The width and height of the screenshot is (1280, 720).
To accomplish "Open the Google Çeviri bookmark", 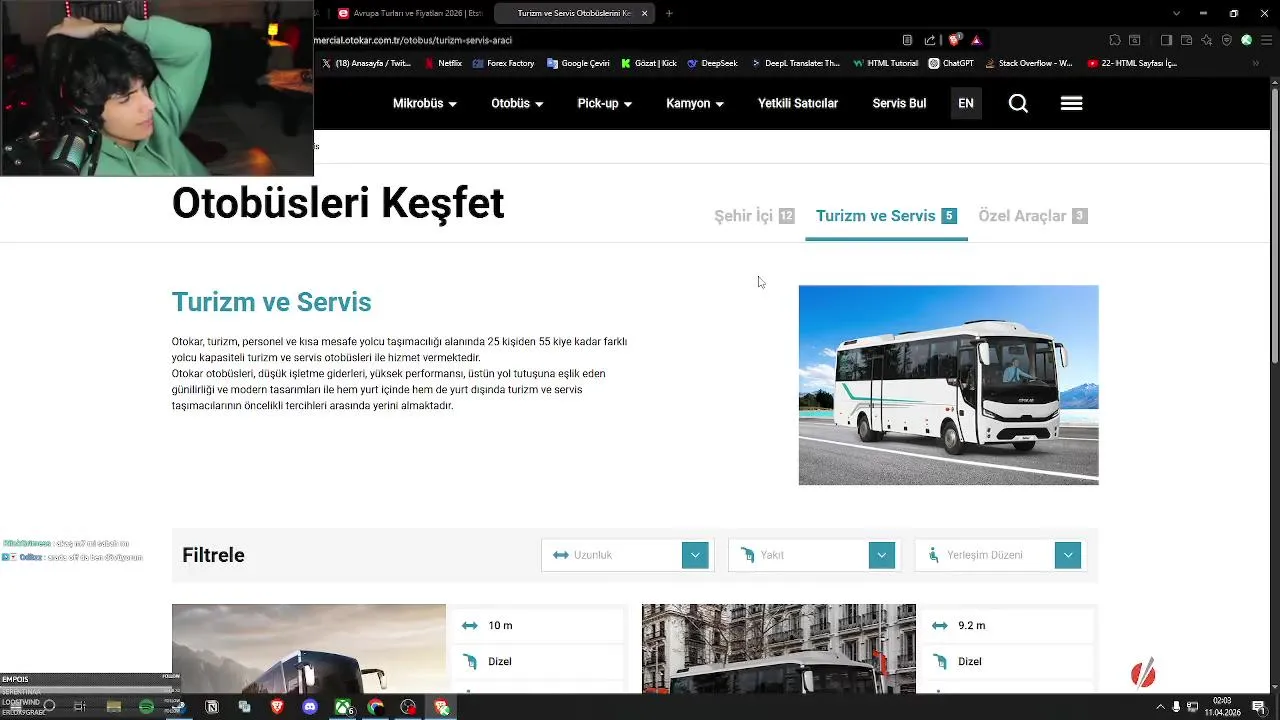I will click(x=577, y=63).
